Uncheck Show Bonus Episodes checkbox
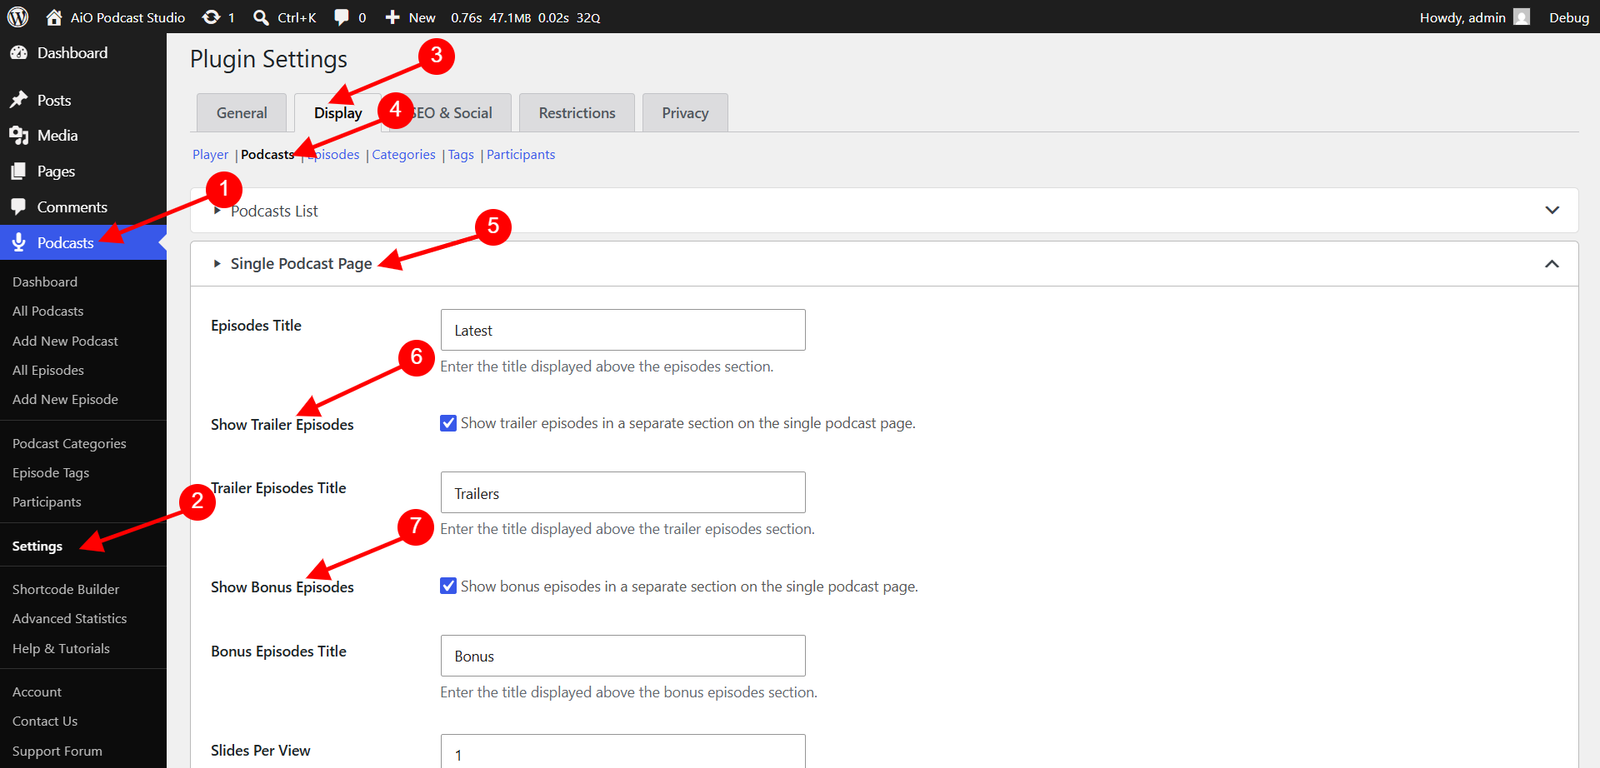 coord(448,586)
